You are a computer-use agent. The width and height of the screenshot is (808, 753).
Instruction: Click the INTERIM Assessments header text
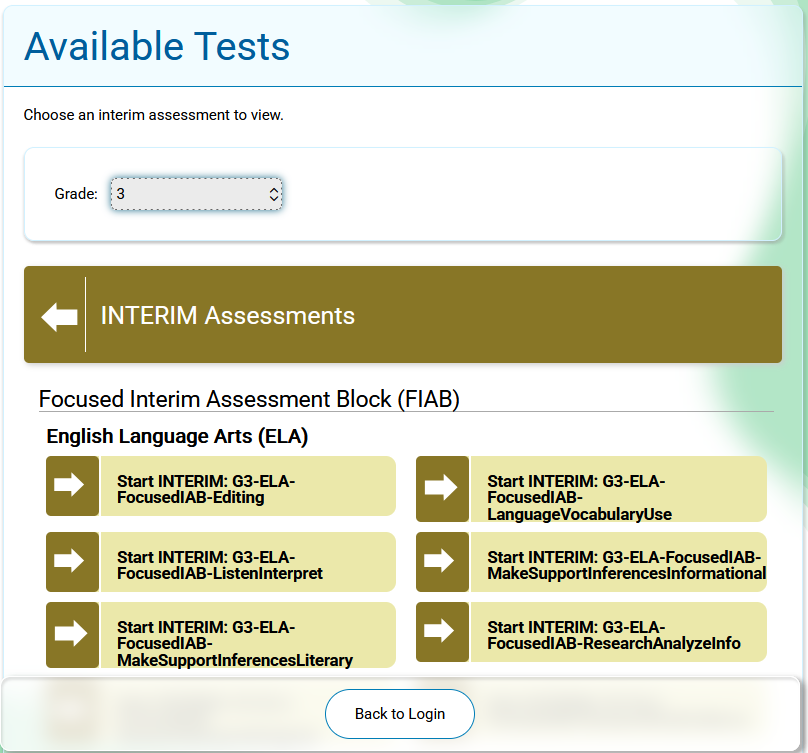pos(228,315)
